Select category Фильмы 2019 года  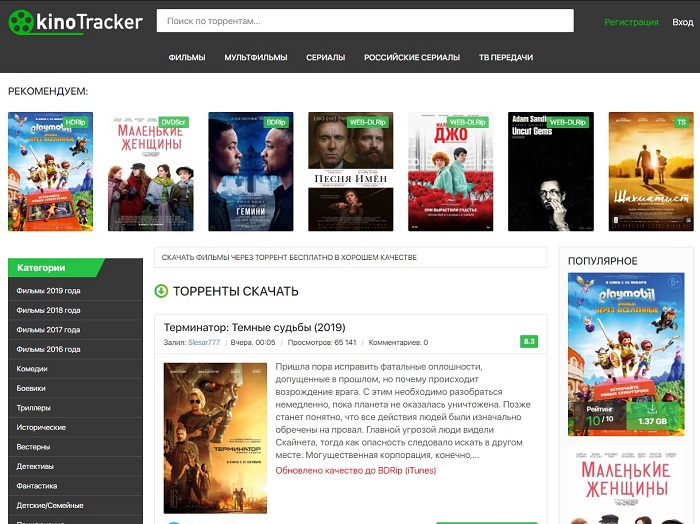click(x=75, y=291)
